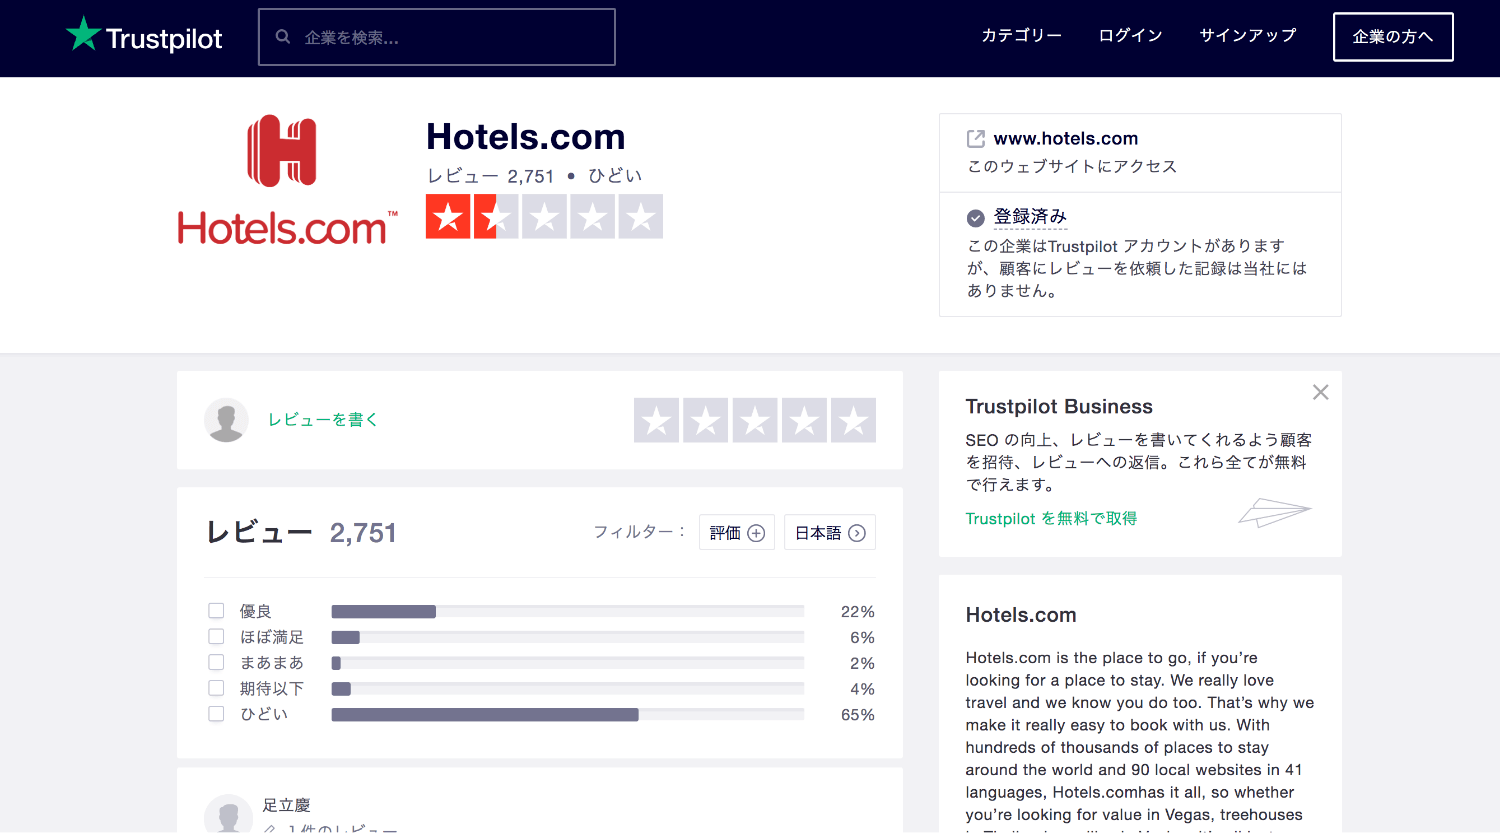Click the 6% percentage value
The height and width of the screenshot is (833, 1500).
[x=863, y=637]
